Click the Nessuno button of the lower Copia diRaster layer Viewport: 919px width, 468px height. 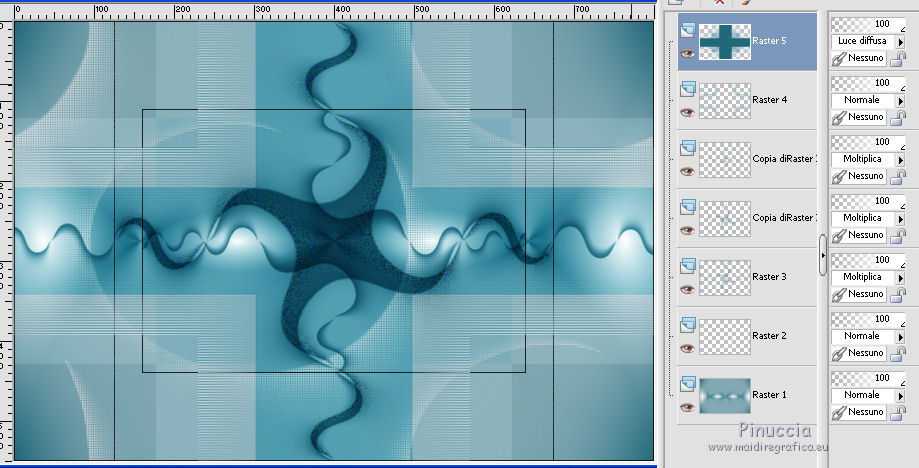[859, 235]
